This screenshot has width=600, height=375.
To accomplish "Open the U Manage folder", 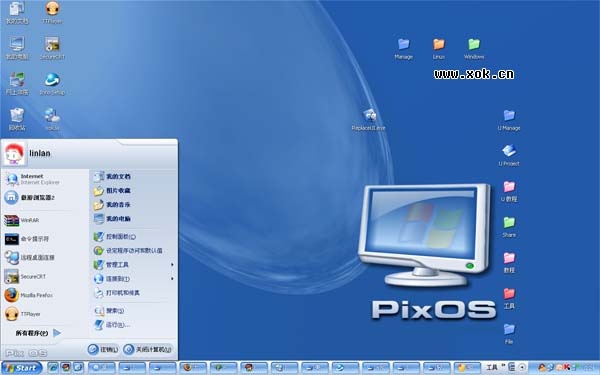I will tap(509, 120).
